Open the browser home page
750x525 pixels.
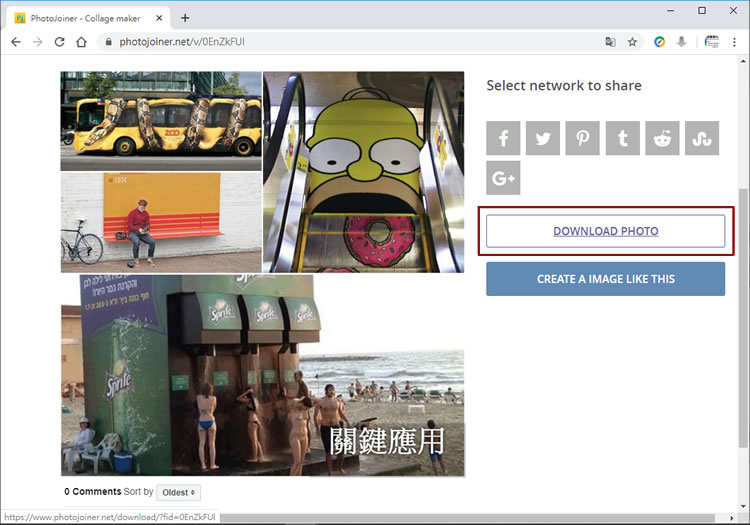point(81,42)
